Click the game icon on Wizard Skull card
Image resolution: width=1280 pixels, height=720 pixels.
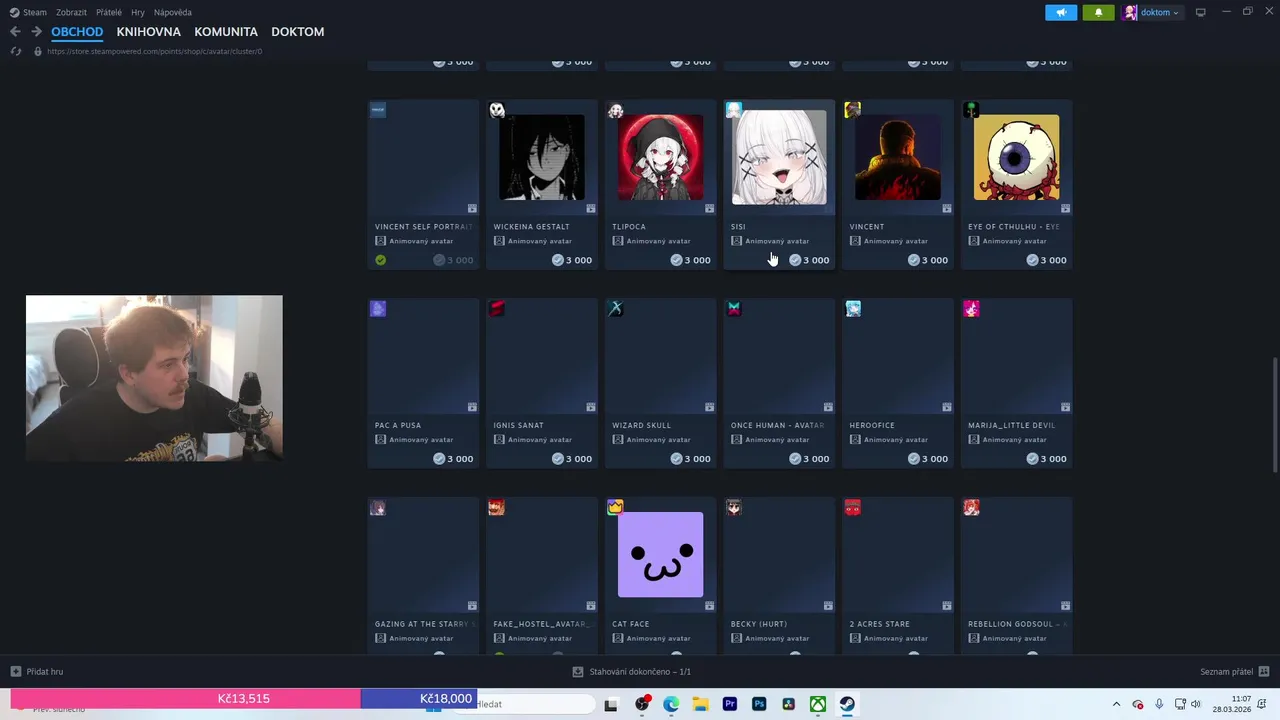pos(616,309)
